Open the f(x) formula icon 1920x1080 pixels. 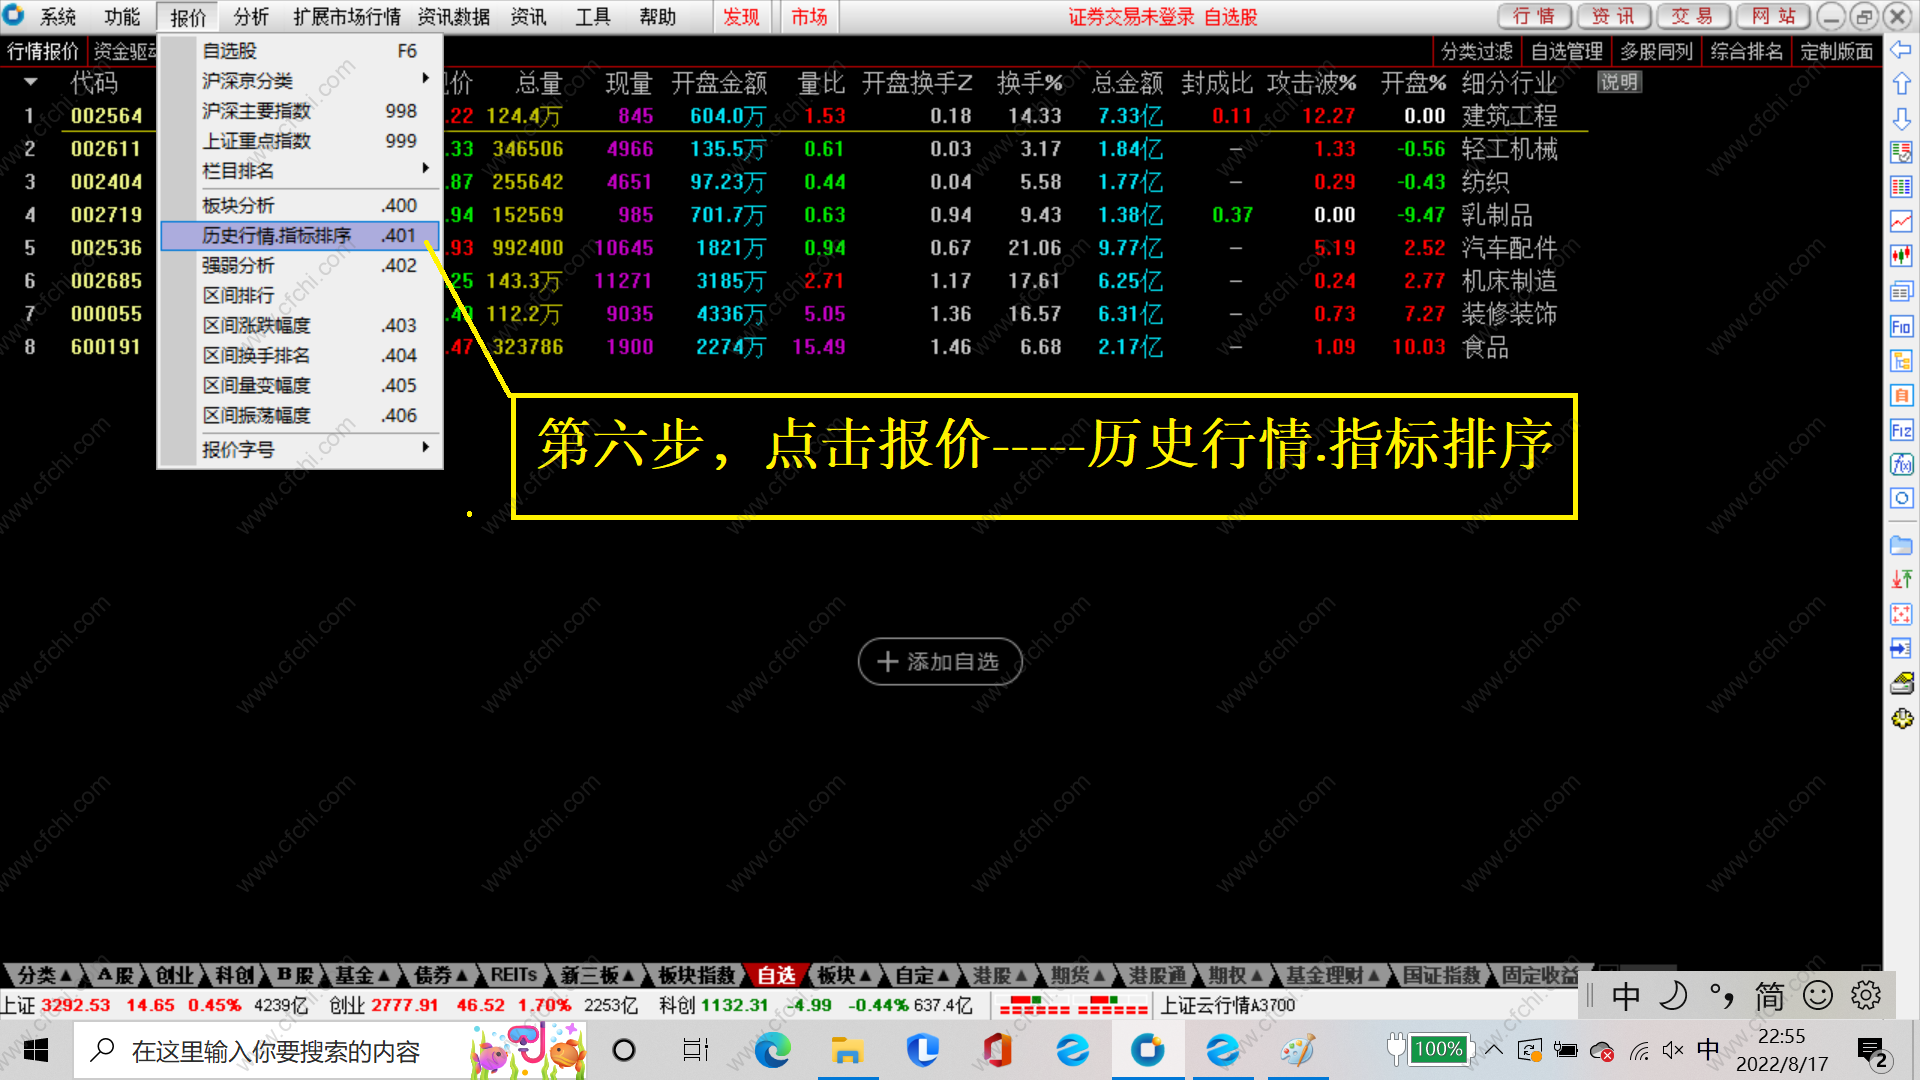(x=1901, y=464)
